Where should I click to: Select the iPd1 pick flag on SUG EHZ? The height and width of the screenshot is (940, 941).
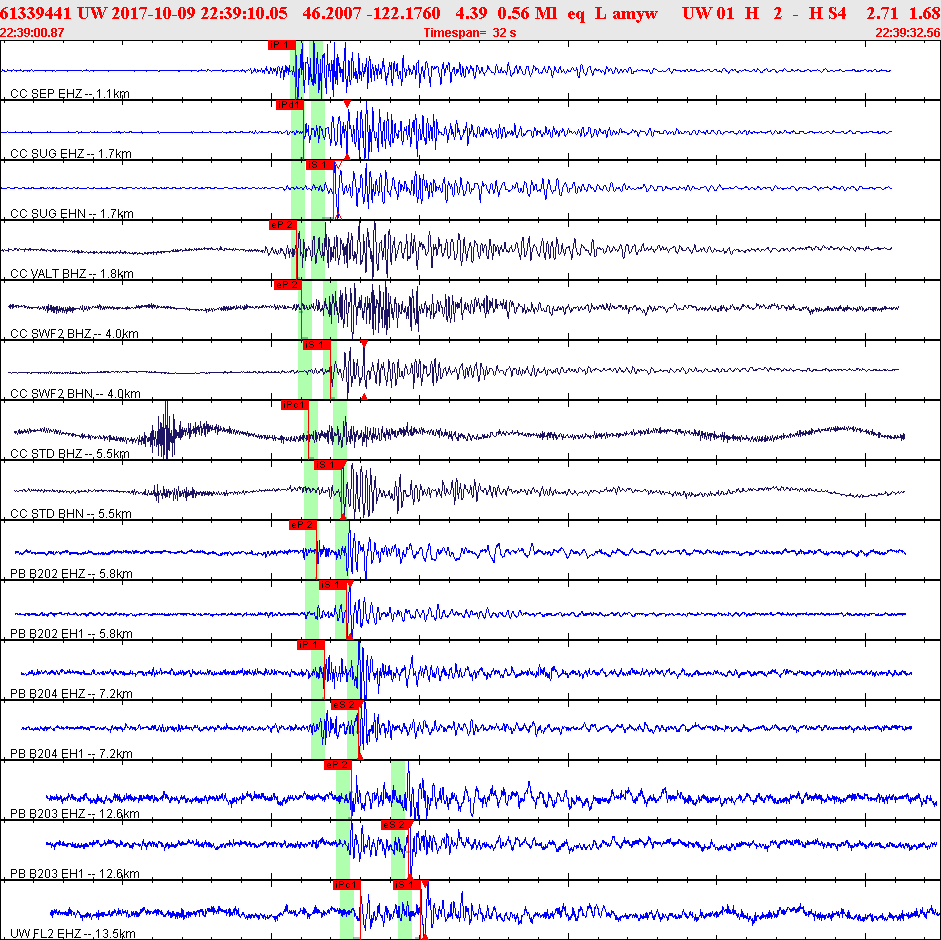tap(290, 105)
